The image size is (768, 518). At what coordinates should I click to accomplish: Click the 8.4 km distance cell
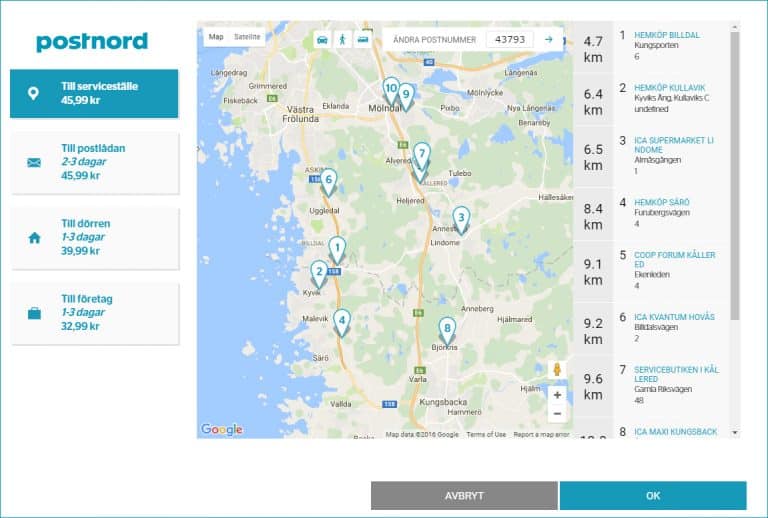pyautogui.click(x=593, y=216)
